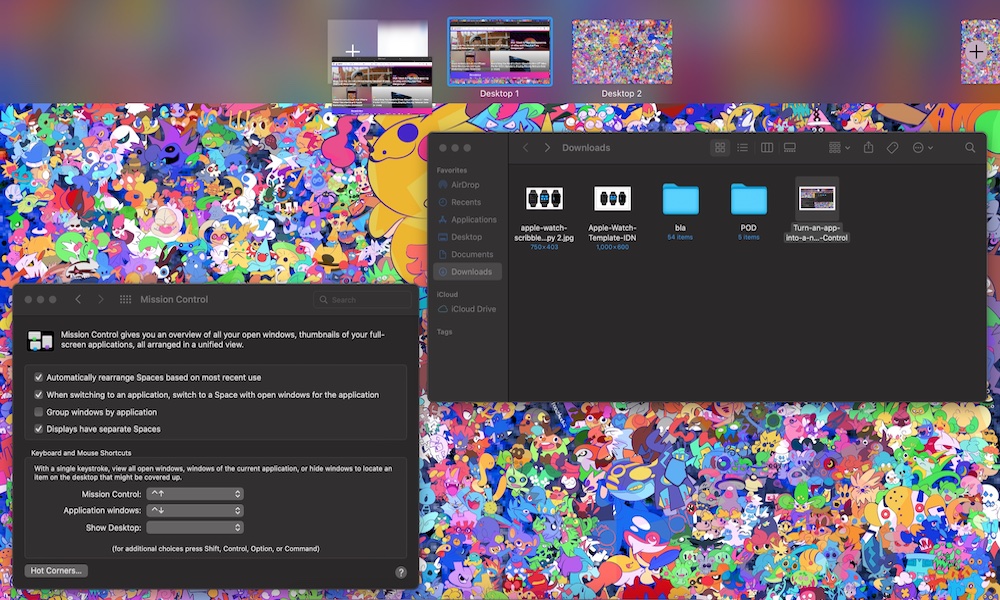Select Recents in Finder sidebar
The width and height of the screenshot is (1000, 600).
[467, 202]
